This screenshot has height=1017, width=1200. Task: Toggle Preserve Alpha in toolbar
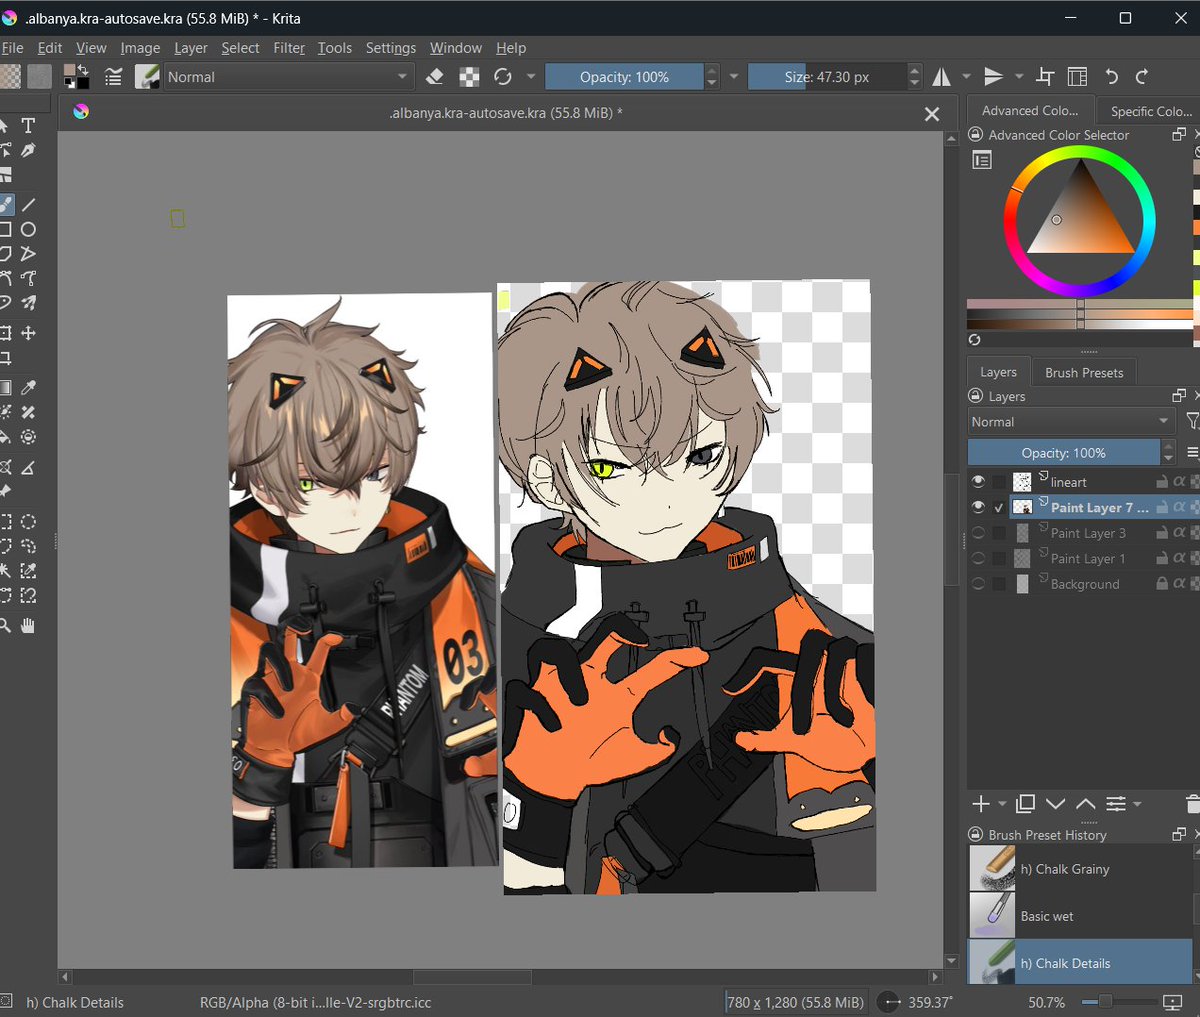pos(469,77)
